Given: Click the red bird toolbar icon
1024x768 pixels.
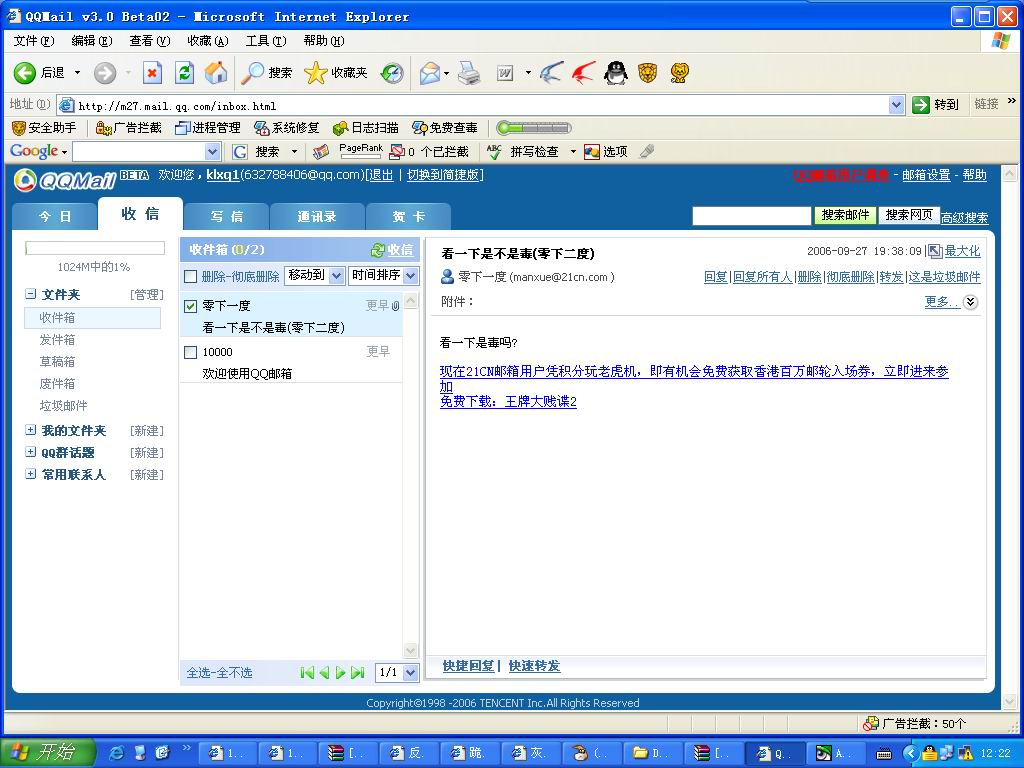Looking at the screenshot, I should [x=583, y=72].
